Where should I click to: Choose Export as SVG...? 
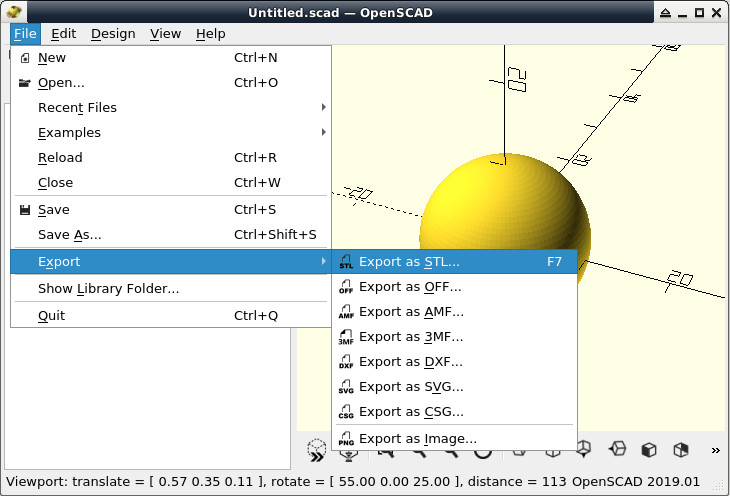(x=454, y=387)
